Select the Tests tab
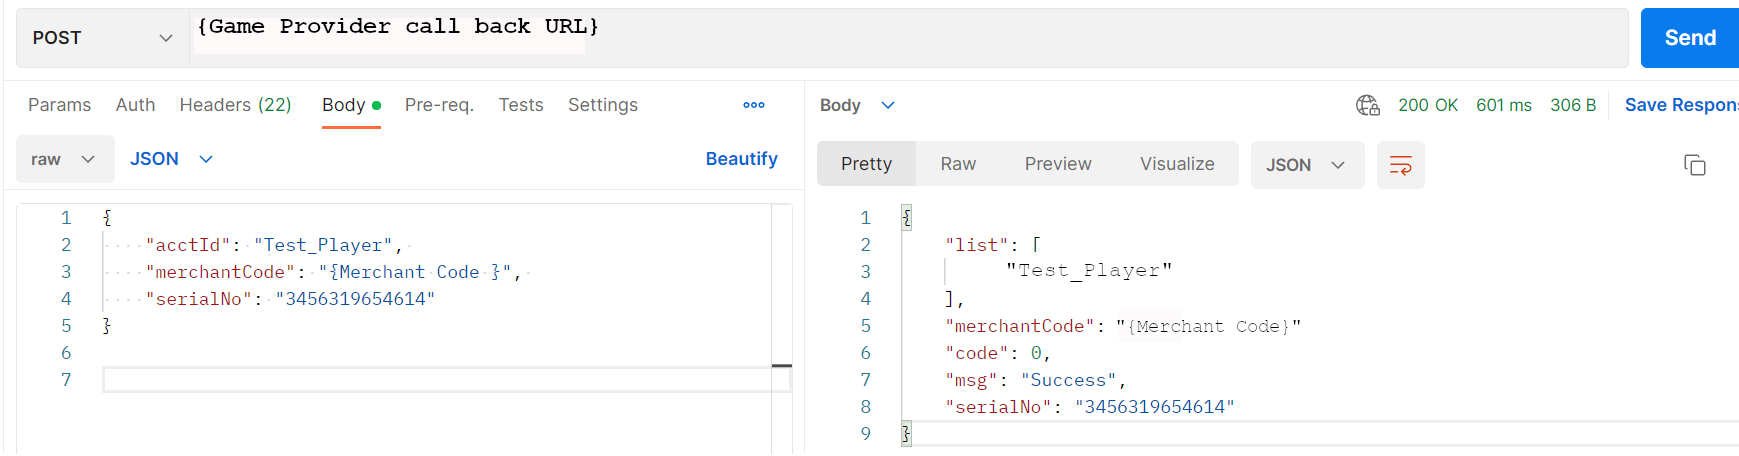 [x=521, y=105]
